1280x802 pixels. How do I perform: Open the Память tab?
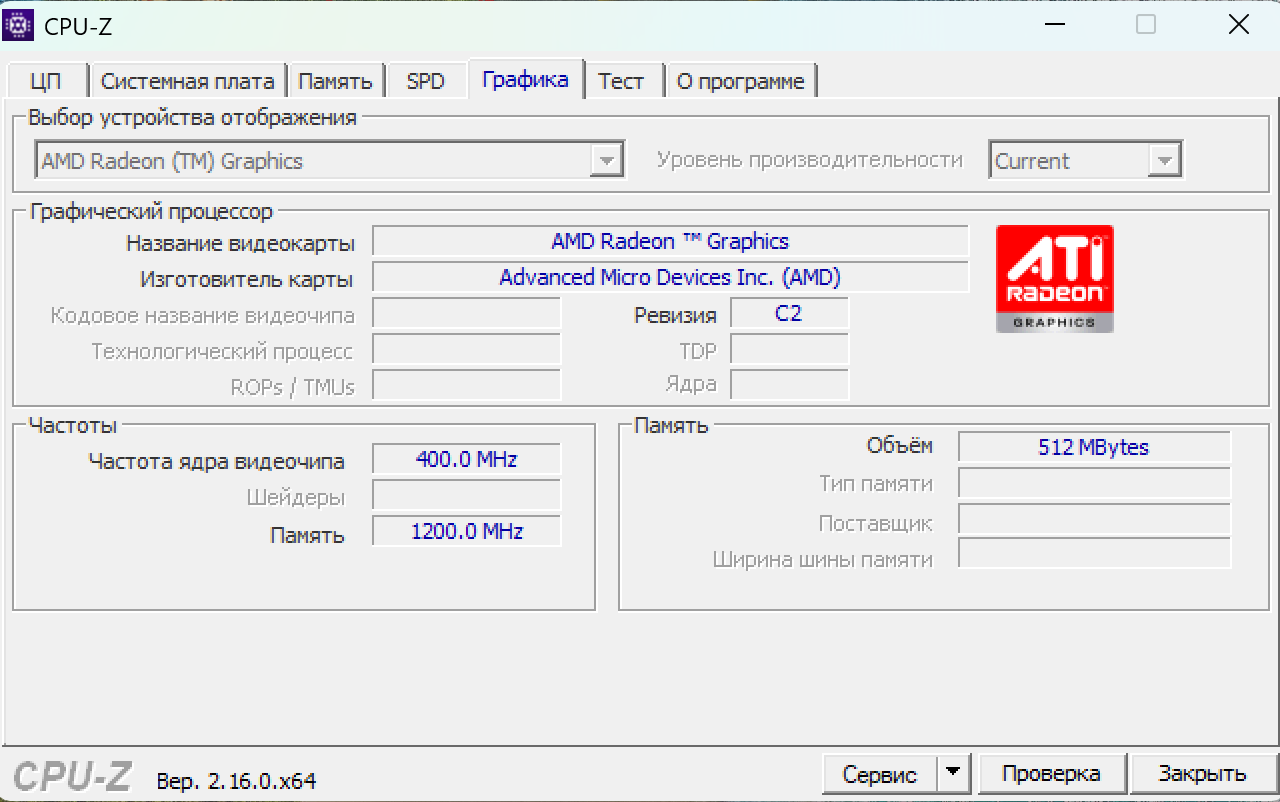(335, 82)
